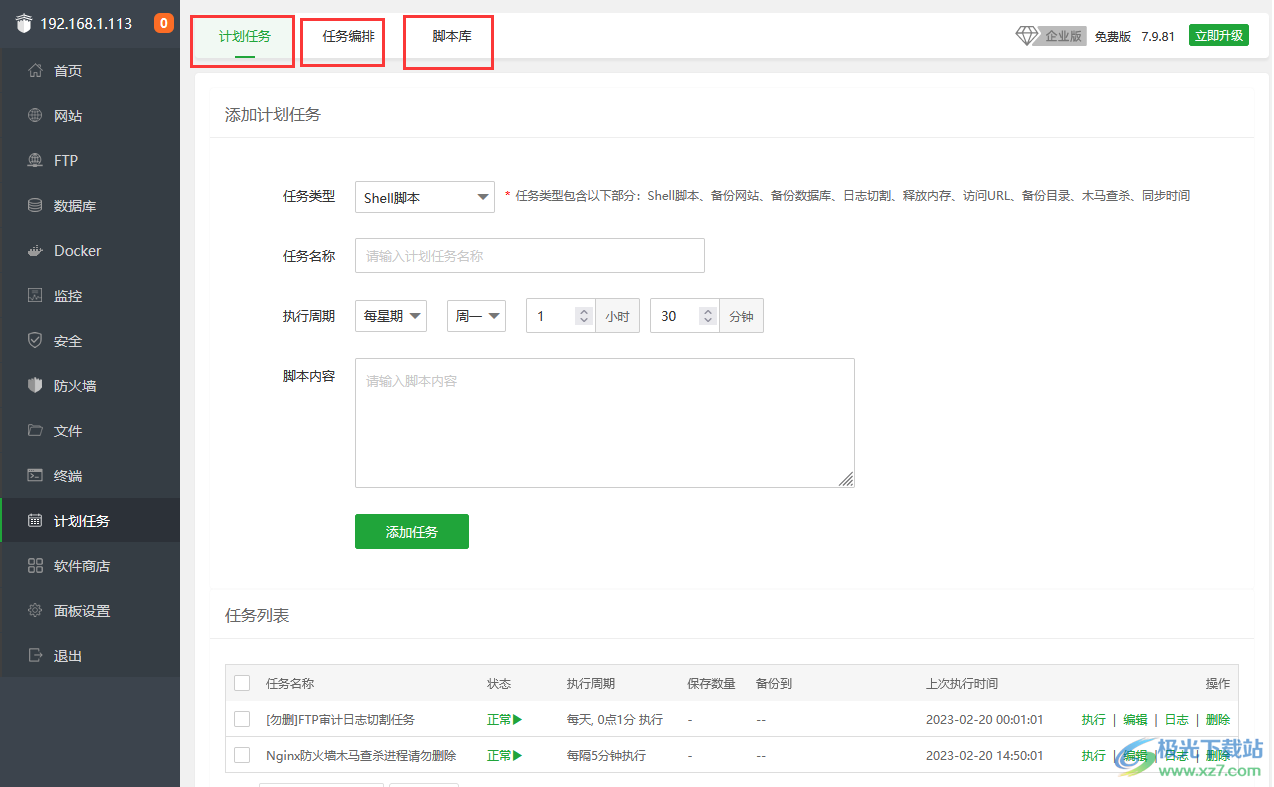
Task: Switch to the 脚本库 tab
Action: (452, 36)
